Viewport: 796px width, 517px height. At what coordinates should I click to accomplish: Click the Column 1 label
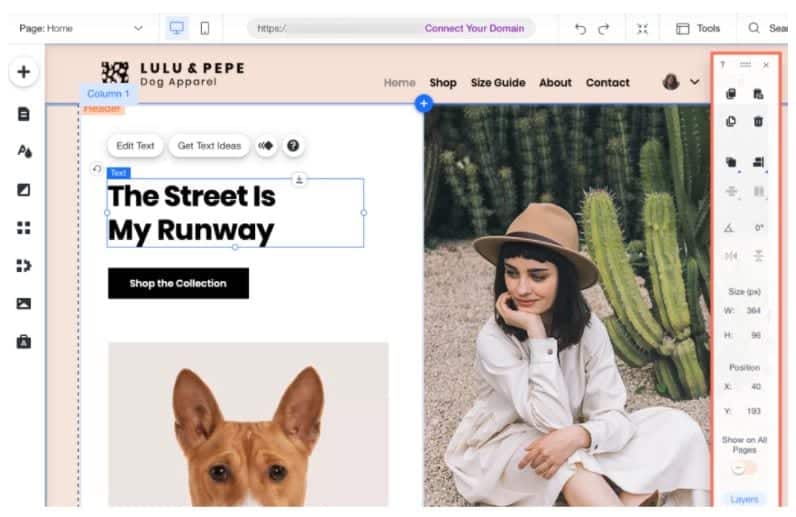(x=108, y=93)
